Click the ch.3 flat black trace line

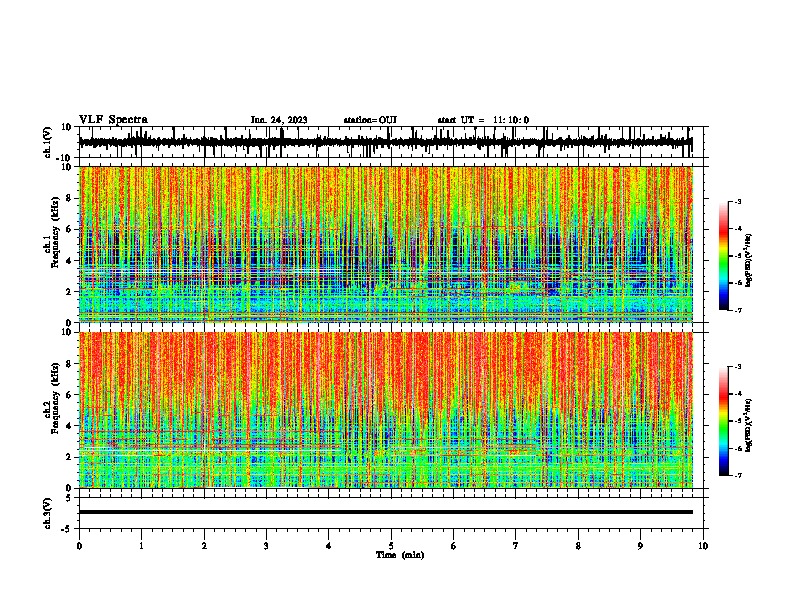pos(385,512)
